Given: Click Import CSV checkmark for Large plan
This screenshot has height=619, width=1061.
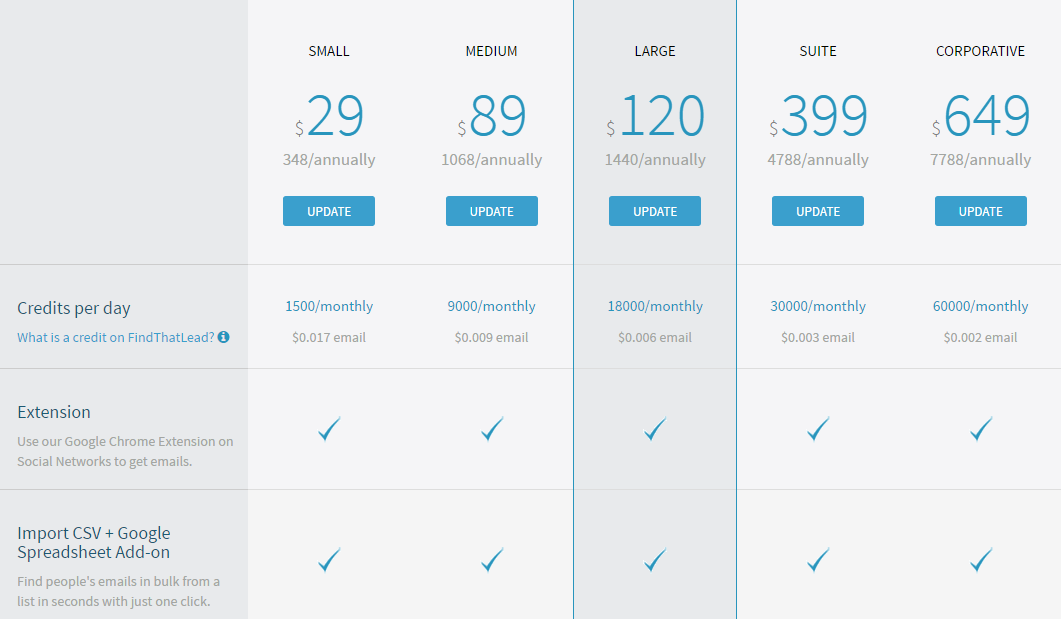Looking at the screenshot, I should (655, 559).
